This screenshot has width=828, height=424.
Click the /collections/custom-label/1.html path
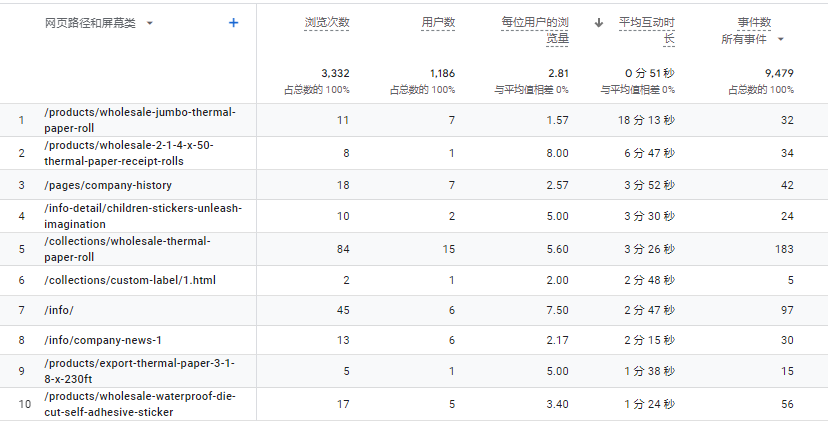130,280
